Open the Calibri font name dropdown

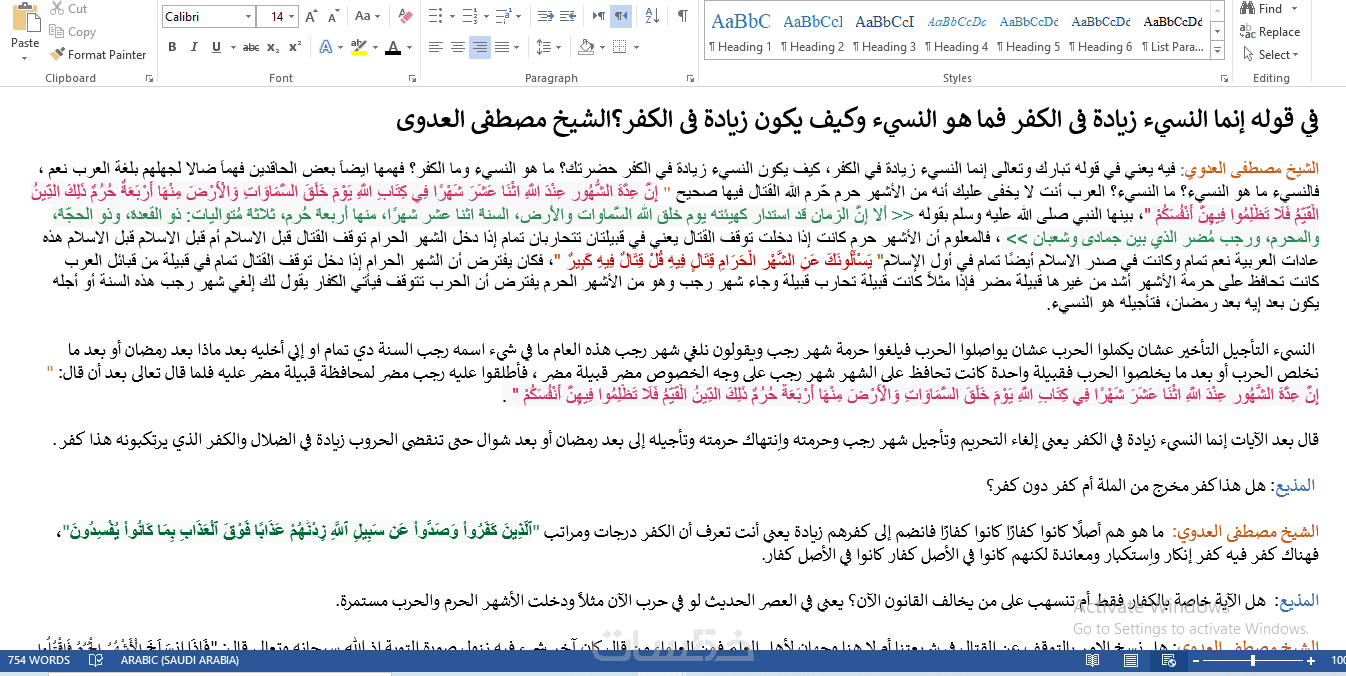point(248,17)
